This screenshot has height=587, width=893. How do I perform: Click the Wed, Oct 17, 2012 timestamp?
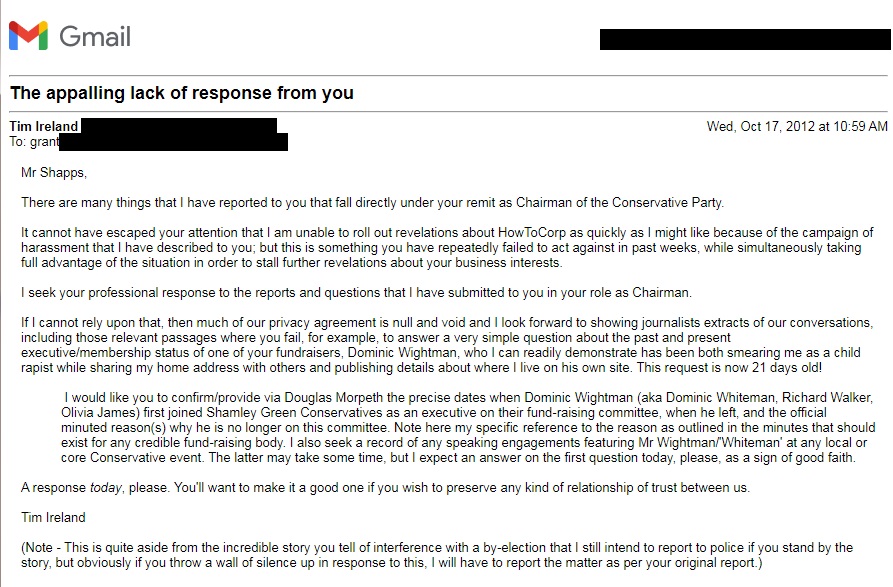(796, 127)
